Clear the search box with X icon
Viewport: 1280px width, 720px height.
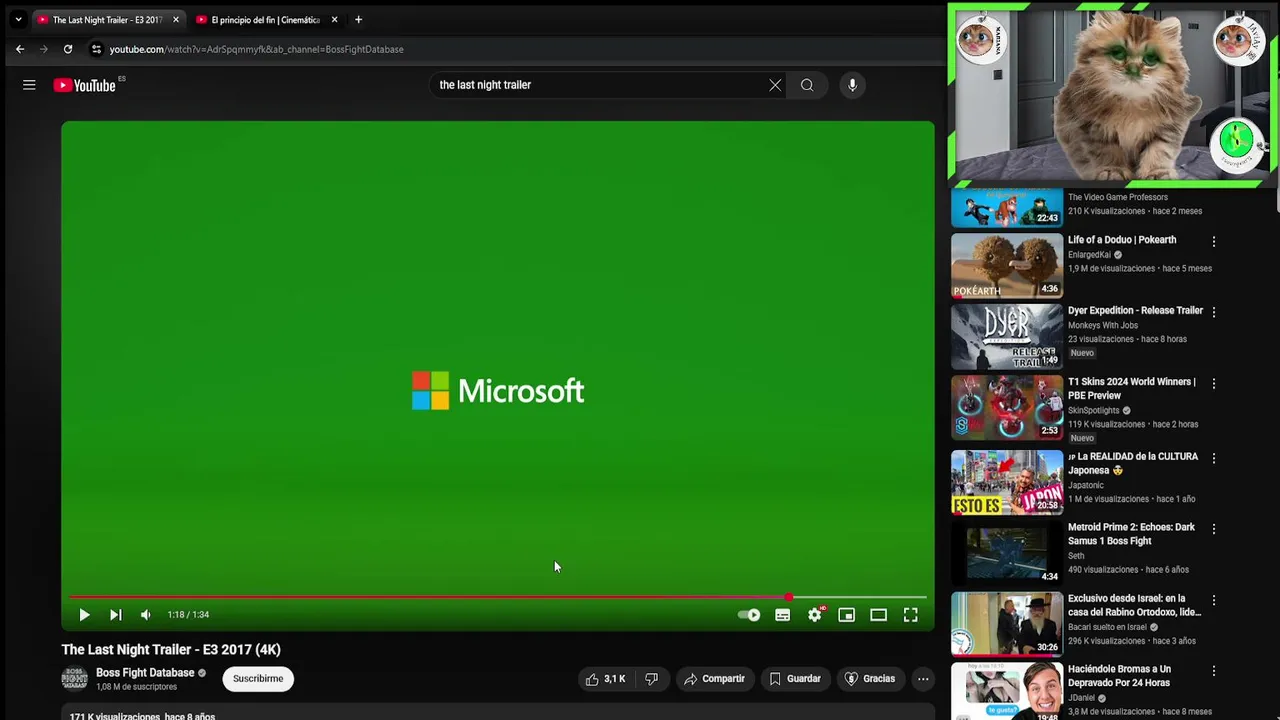[775, 85]
